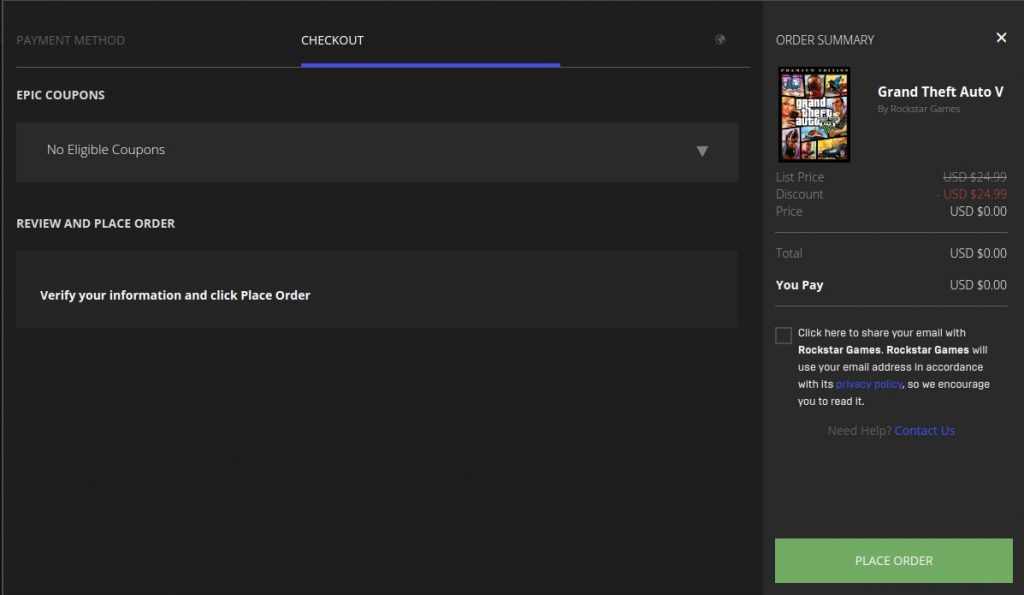The height and width of the screenshot is (595, 1024).
Task: Click the purple checkout progress bar
Action: 430,60
